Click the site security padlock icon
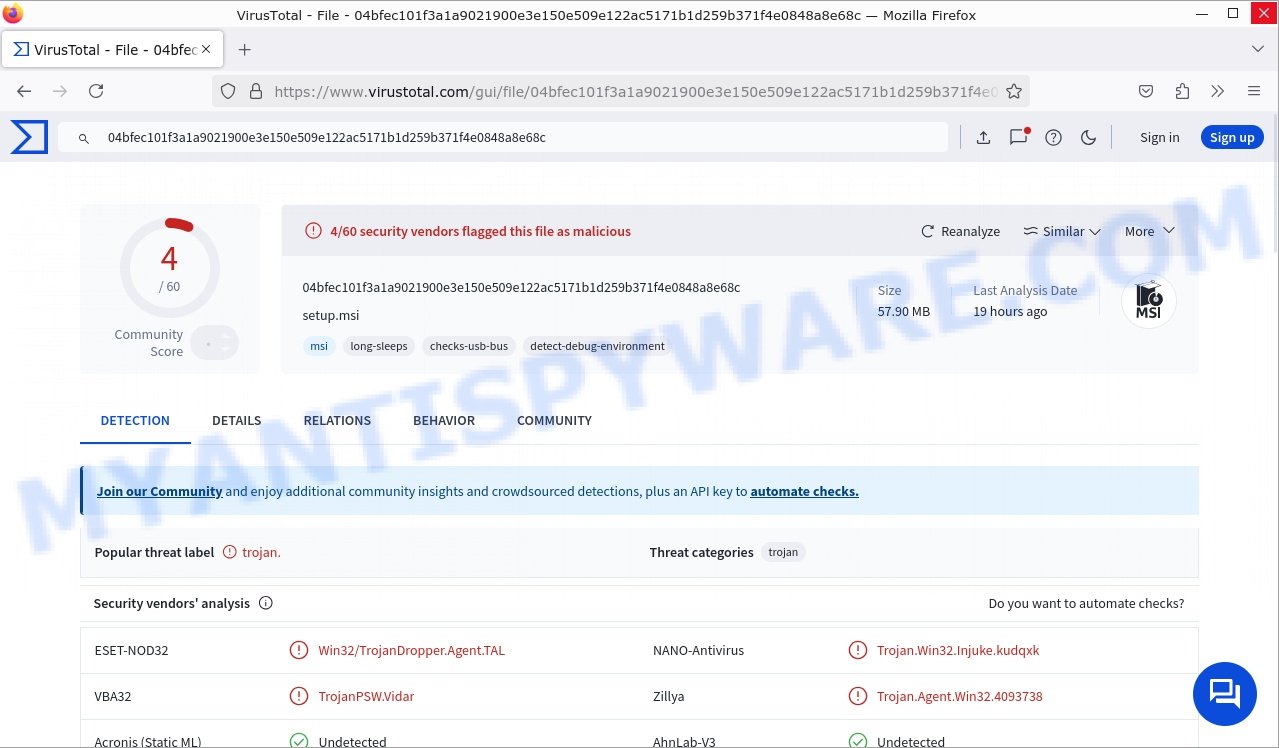 pos(256,91)
